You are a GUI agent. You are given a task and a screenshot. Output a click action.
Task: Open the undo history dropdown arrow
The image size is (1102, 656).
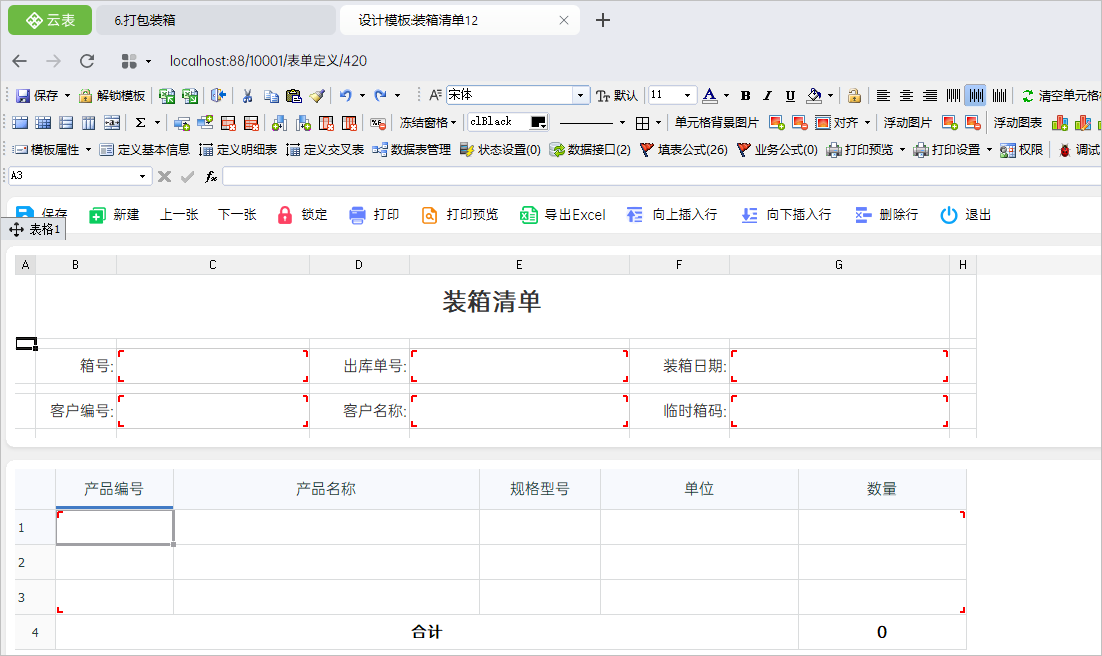coord(363,96)
